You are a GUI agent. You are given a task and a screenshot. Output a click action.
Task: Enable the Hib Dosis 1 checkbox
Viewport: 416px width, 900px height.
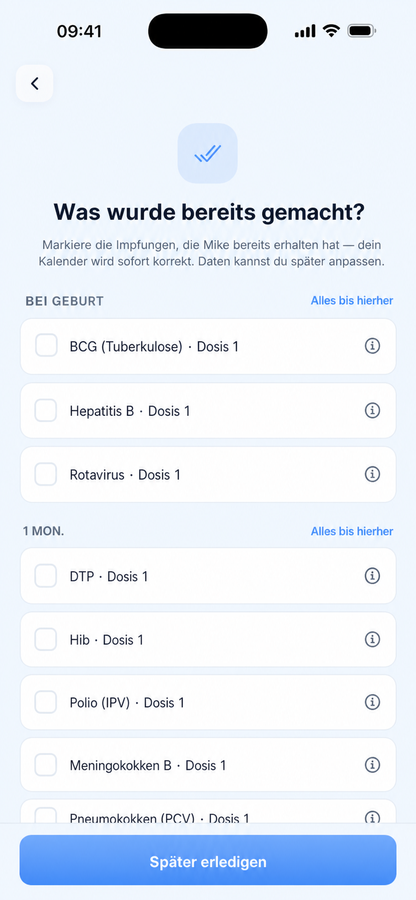point(46,639)
